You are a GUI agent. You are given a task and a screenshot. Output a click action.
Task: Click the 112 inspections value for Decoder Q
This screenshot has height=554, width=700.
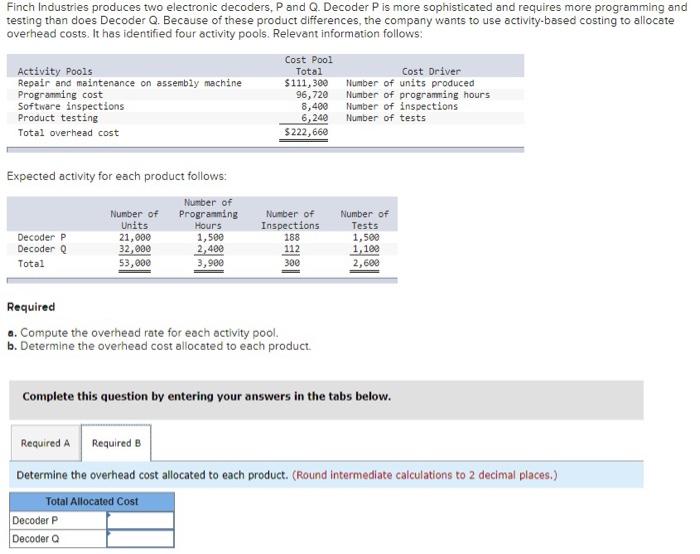pos(292,249)
